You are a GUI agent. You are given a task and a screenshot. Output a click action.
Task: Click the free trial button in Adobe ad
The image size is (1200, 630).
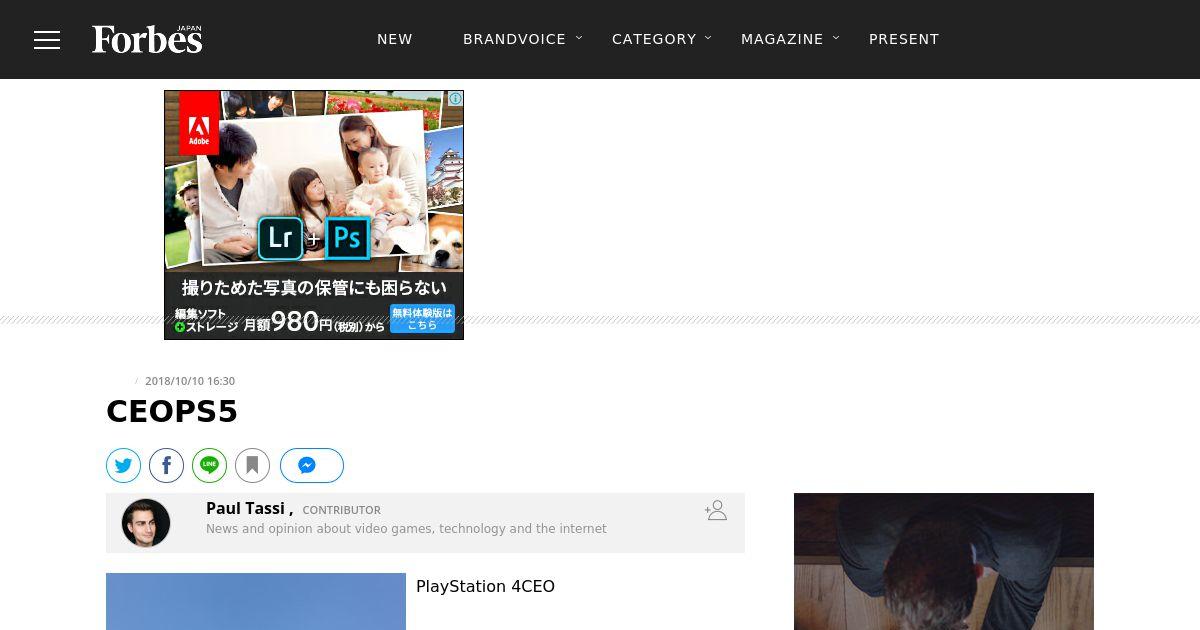click(422, 319)
